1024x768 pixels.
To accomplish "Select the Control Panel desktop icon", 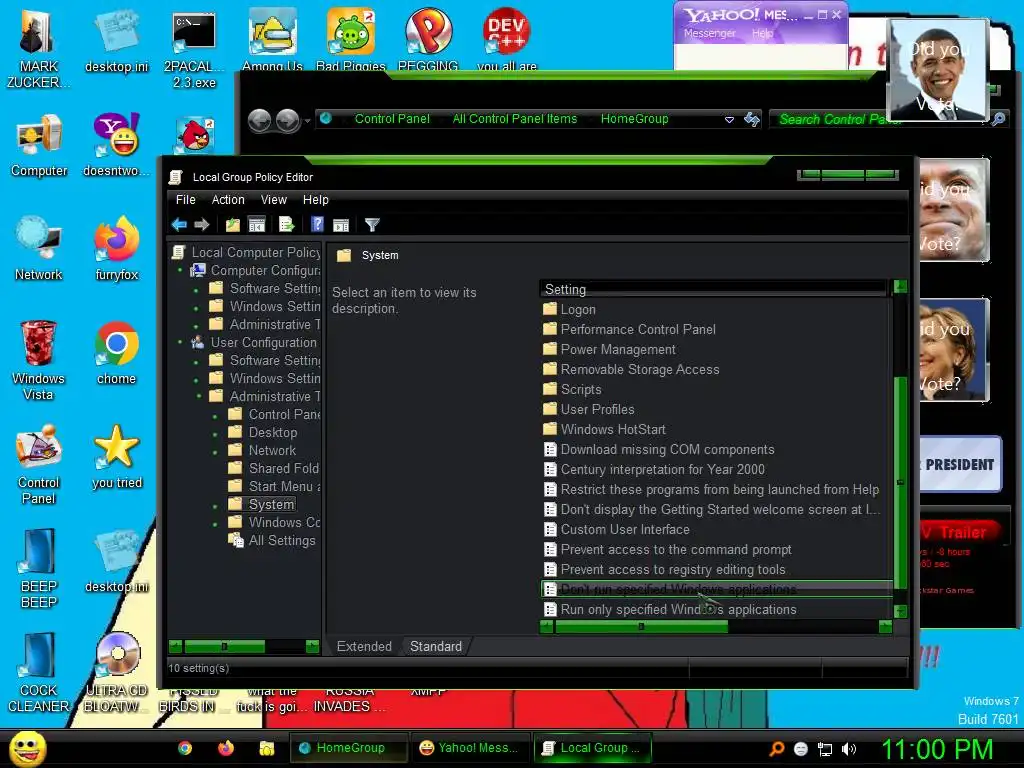I will pyautogui.click(x=39, y=465).
